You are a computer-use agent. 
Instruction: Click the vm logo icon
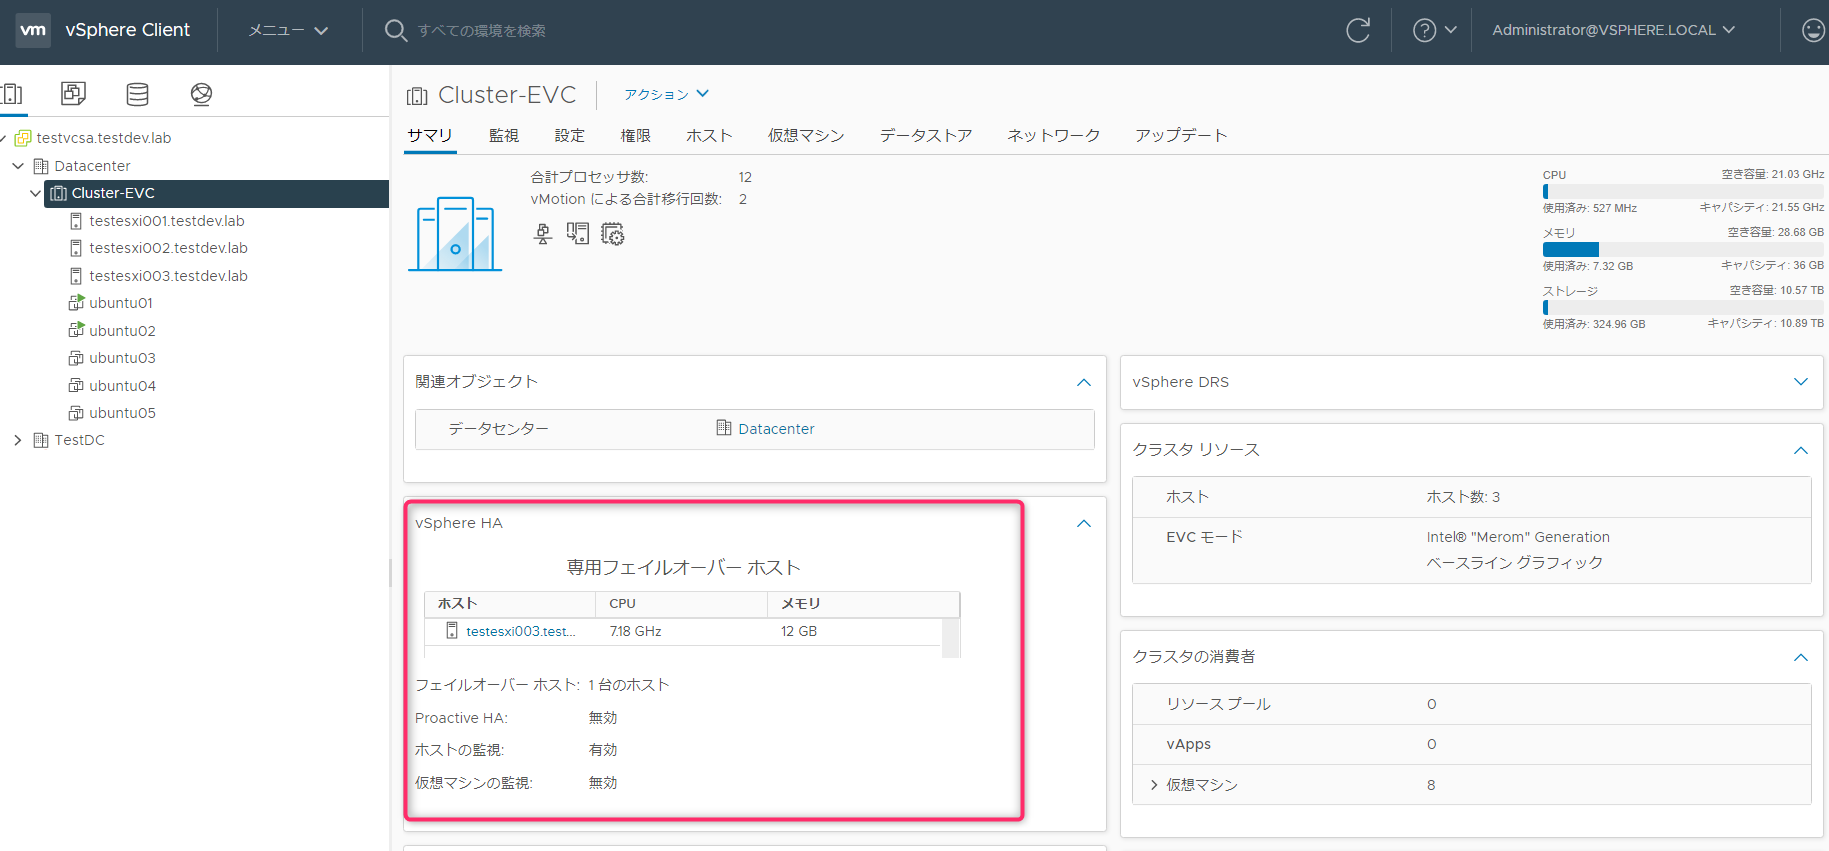[33, 30]
